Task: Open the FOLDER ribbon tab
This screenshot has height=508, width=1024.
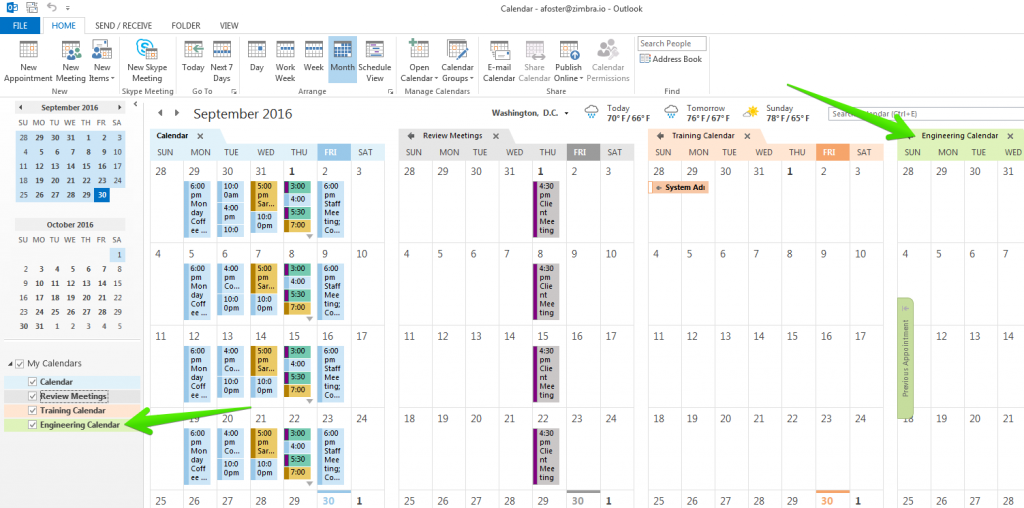Action: (x=185, y=25)
